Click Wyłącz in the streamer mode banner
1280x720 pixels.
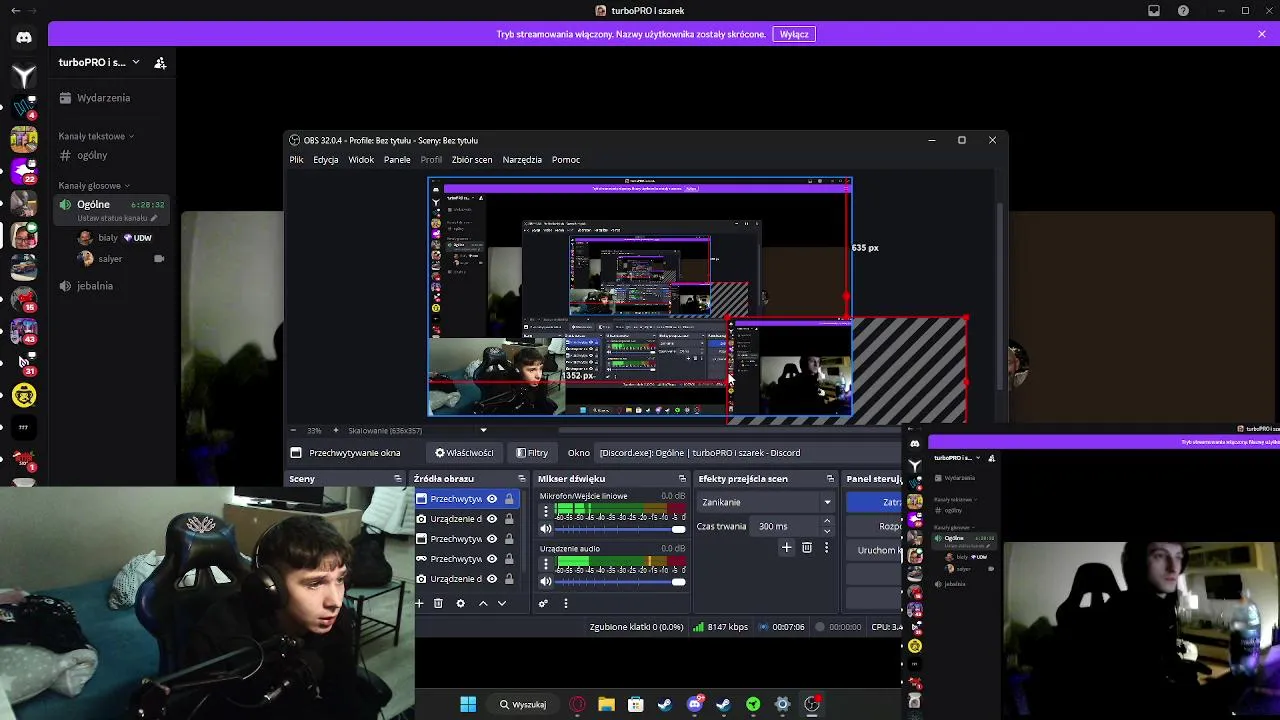(x=794, y=34)
